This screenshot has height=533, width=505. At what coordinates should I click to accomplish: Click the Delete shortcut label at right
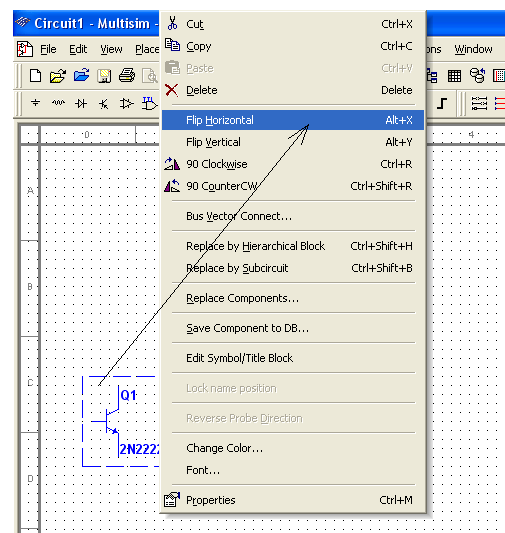[397, 90]
